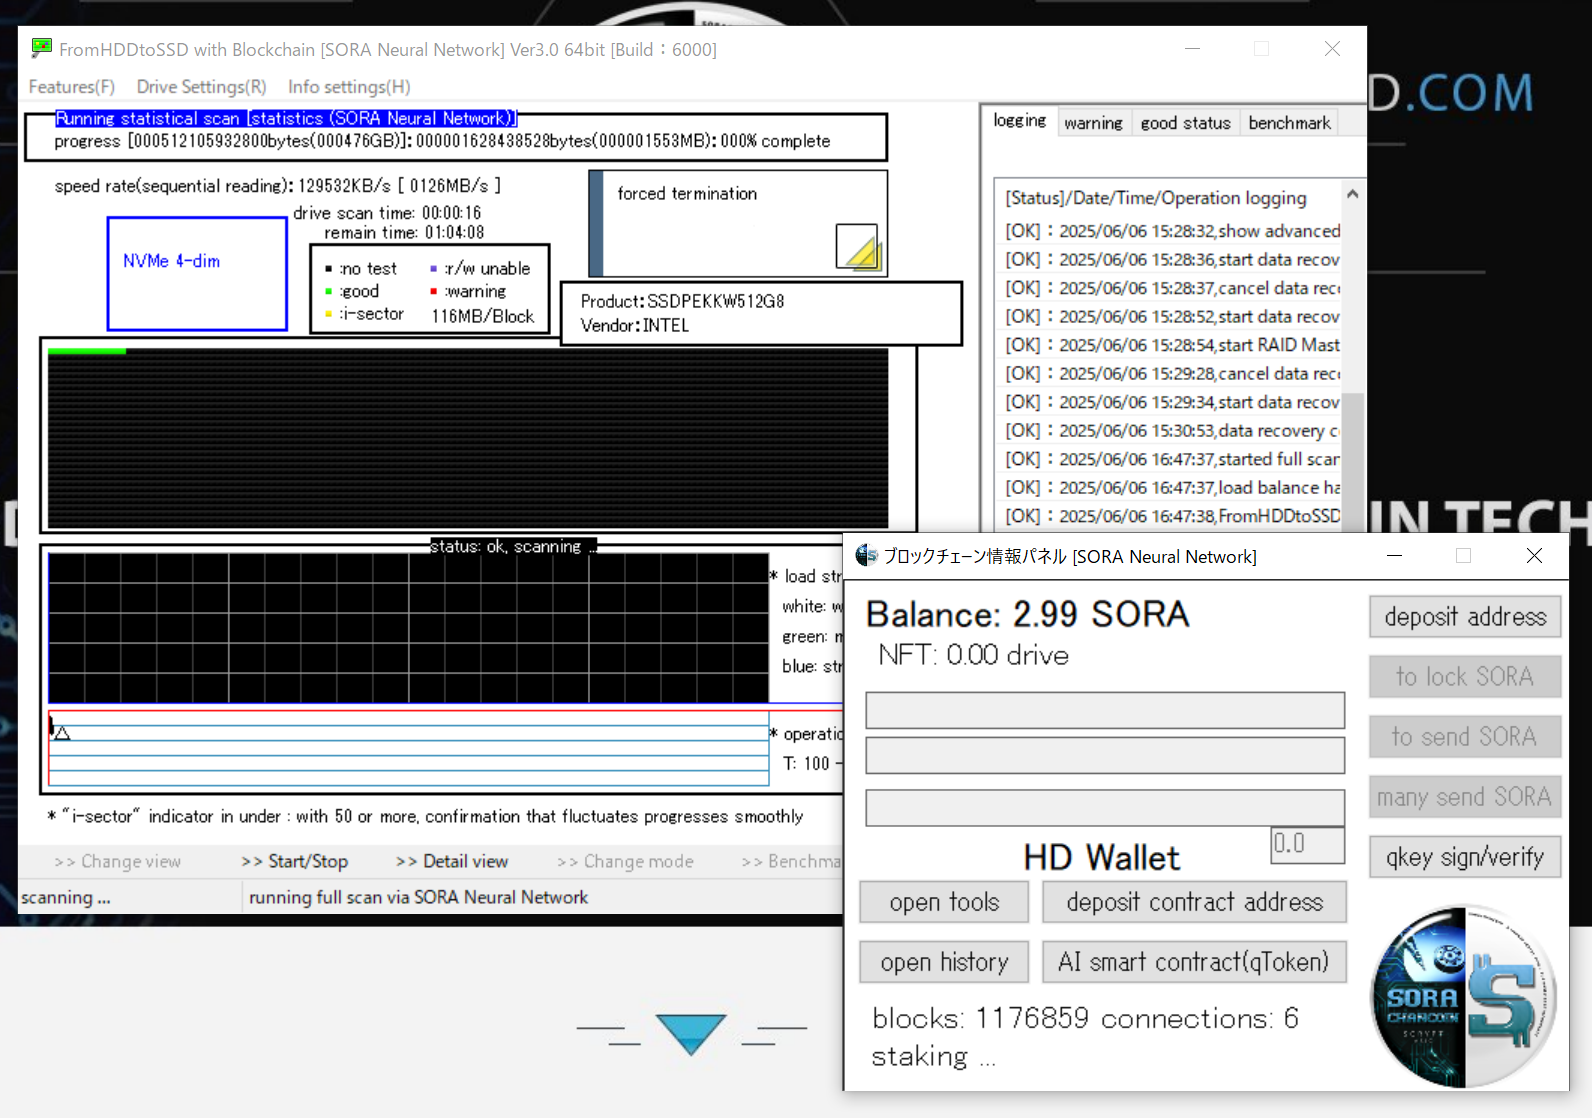Click the triangle marker in operation graph
Screen dimensions: 1592x1118
(62, 733)
